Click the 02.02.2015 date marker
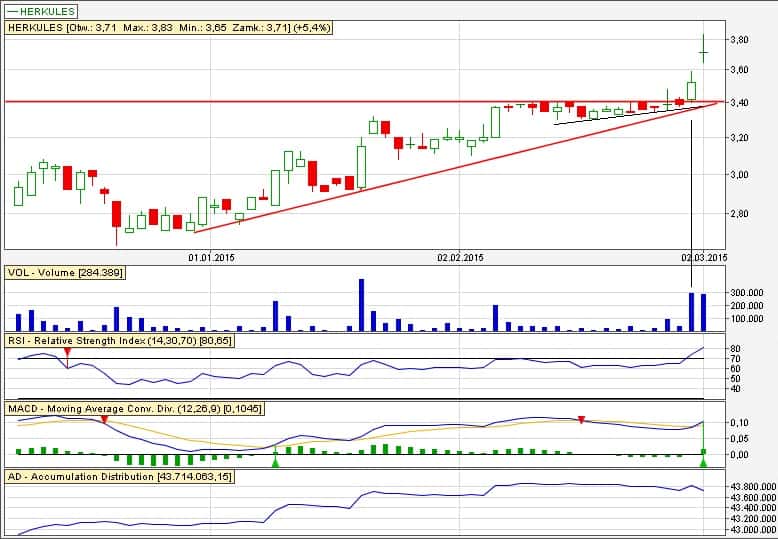 pyautogui.click(x=459, y=257)
